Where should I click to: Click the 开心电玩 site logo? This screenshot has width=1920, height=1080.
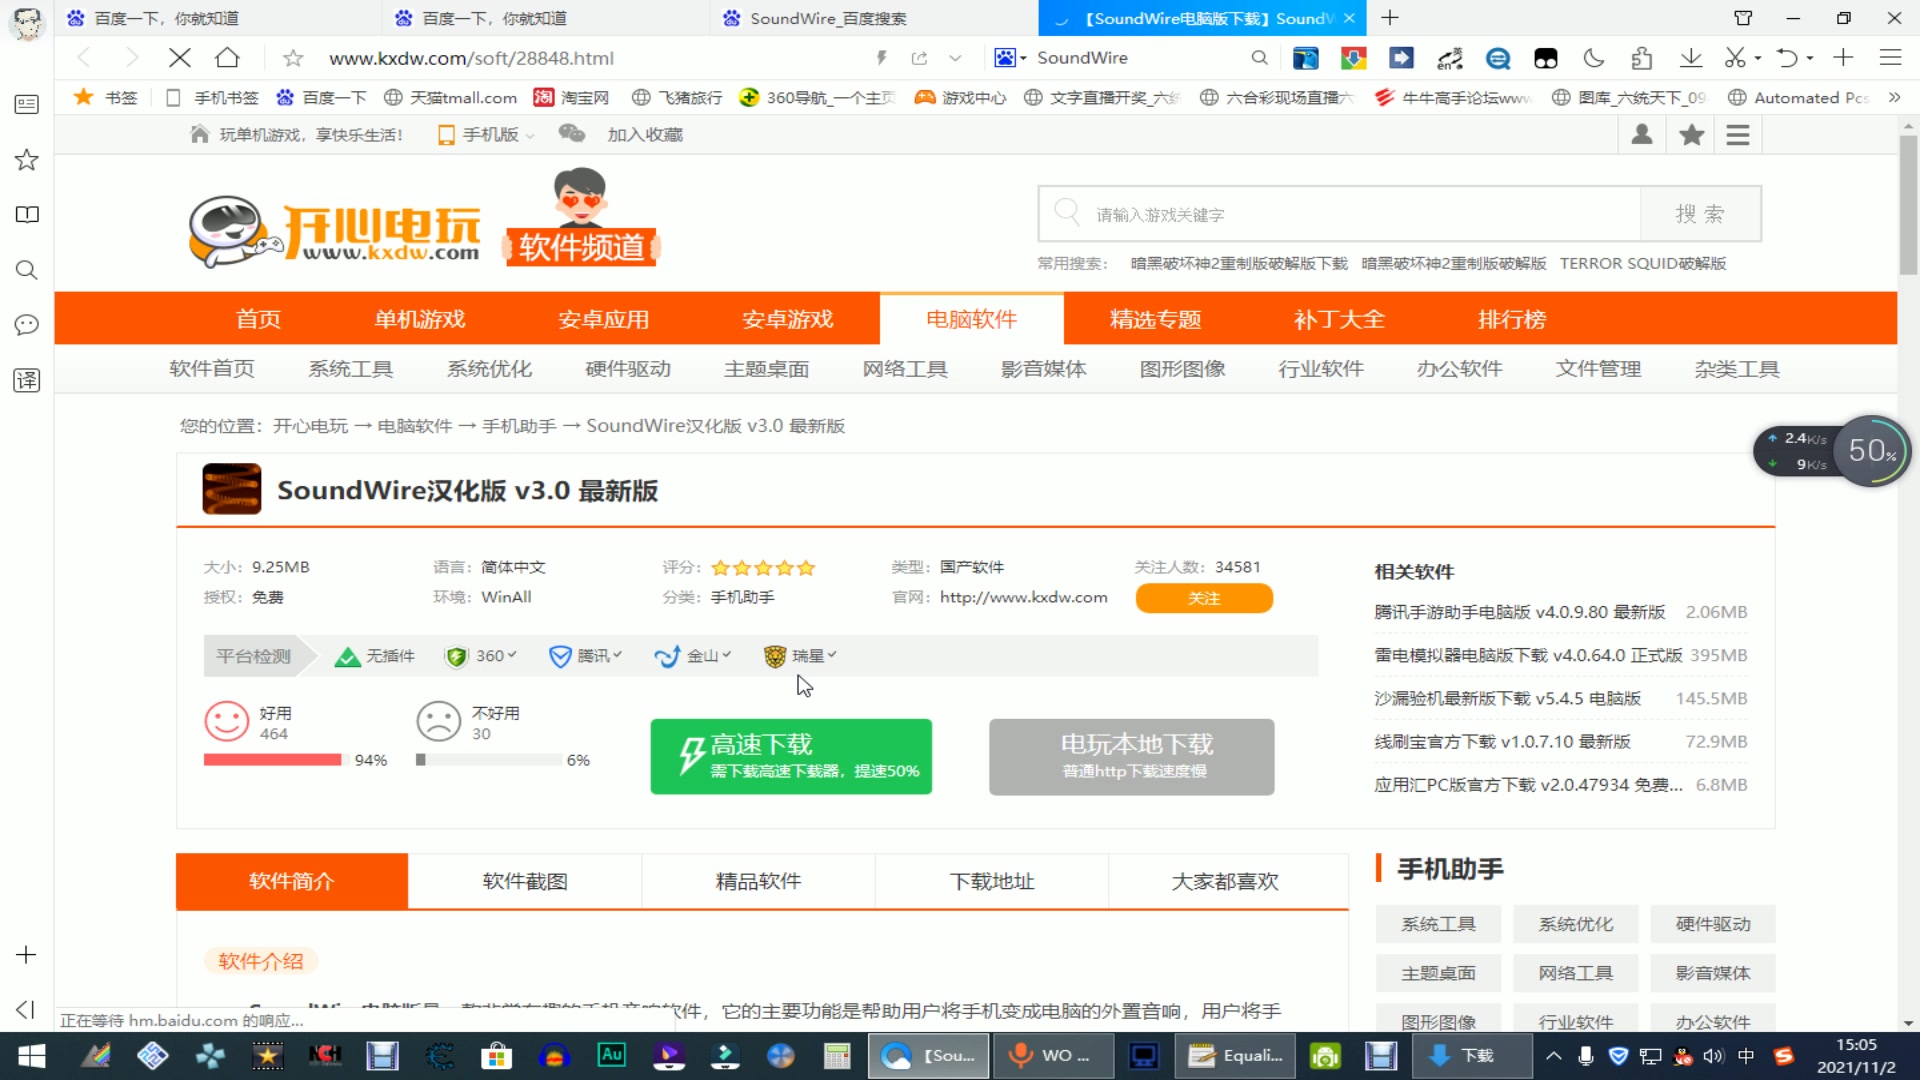coord(335,232)
